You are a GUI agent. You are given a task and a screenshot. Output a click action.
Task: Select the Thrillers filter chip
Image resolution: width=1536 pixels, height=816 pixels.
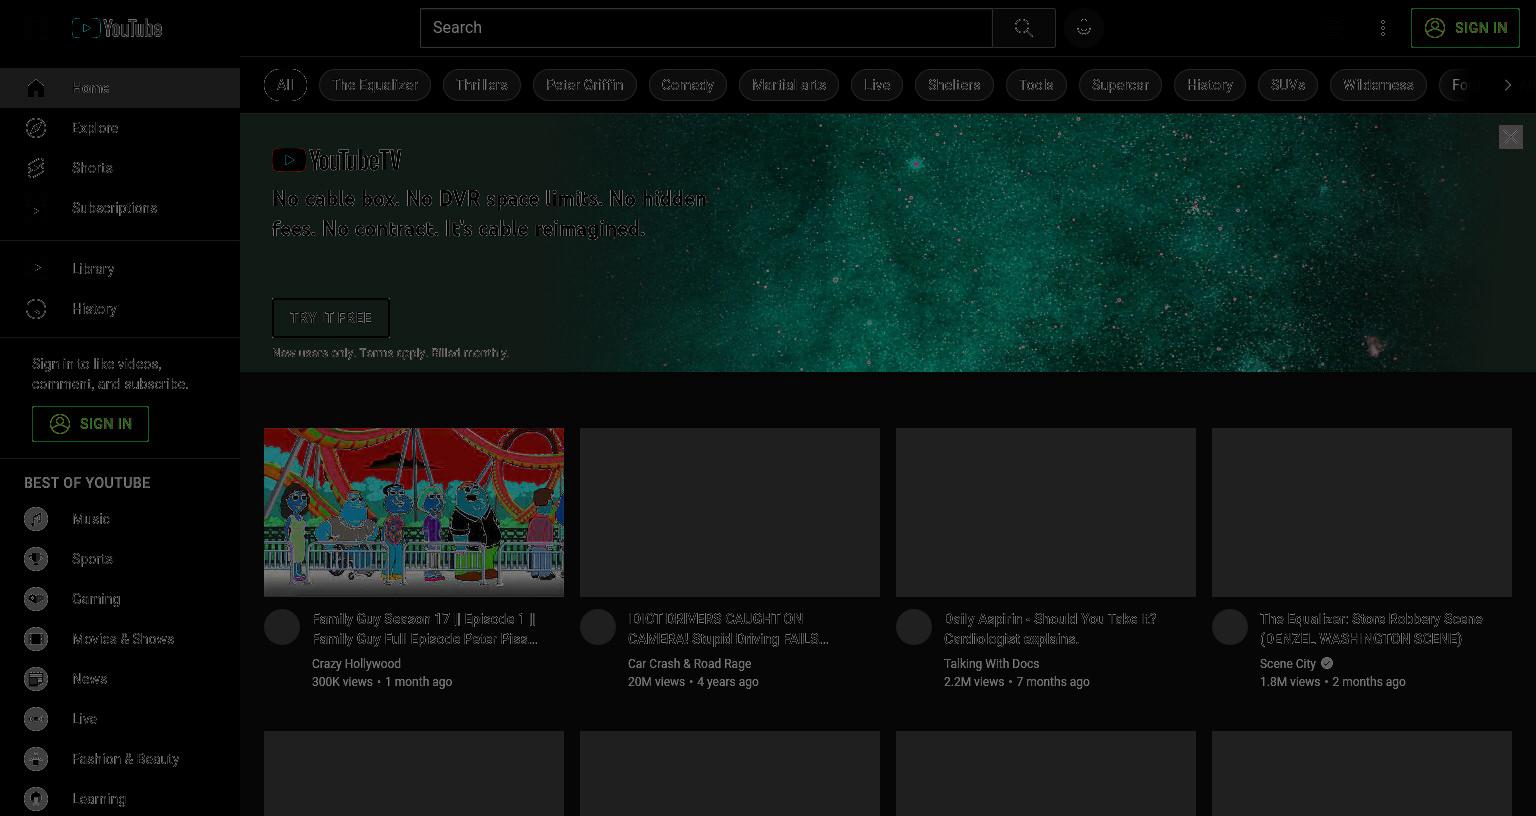click(x=482, y=85)
